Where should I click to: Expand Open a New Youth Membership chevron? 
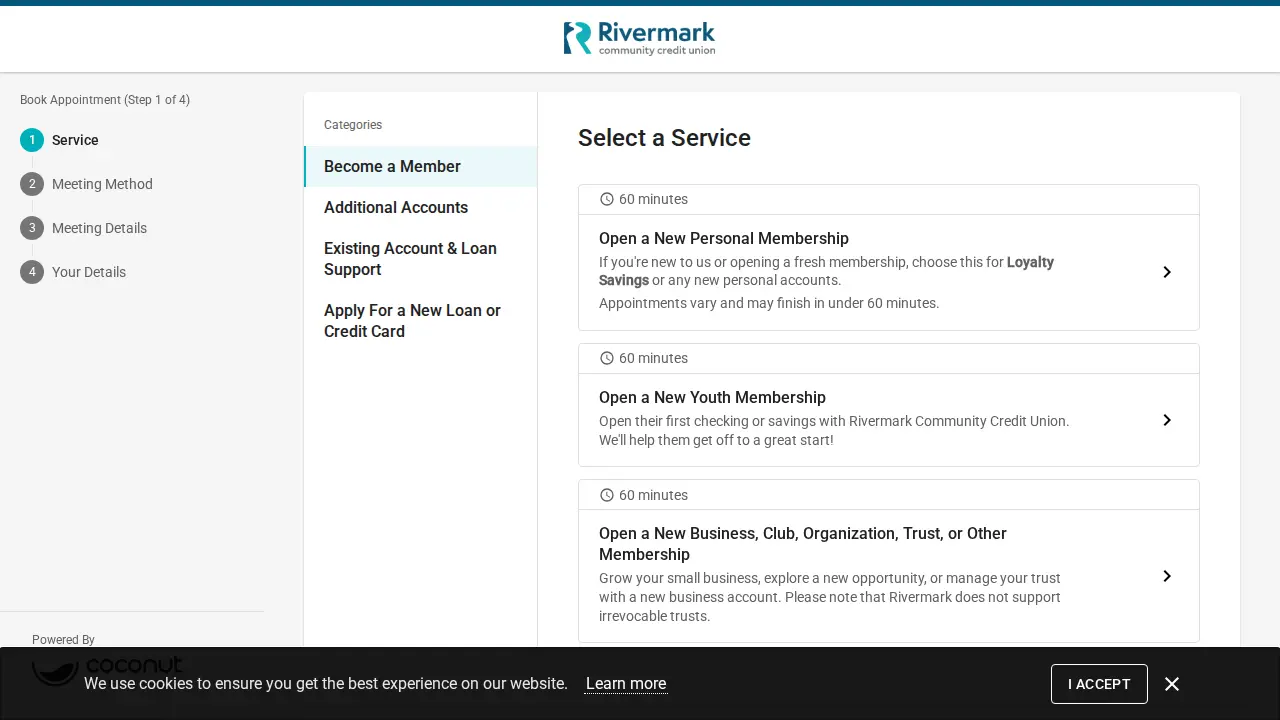click(1167, 420)
